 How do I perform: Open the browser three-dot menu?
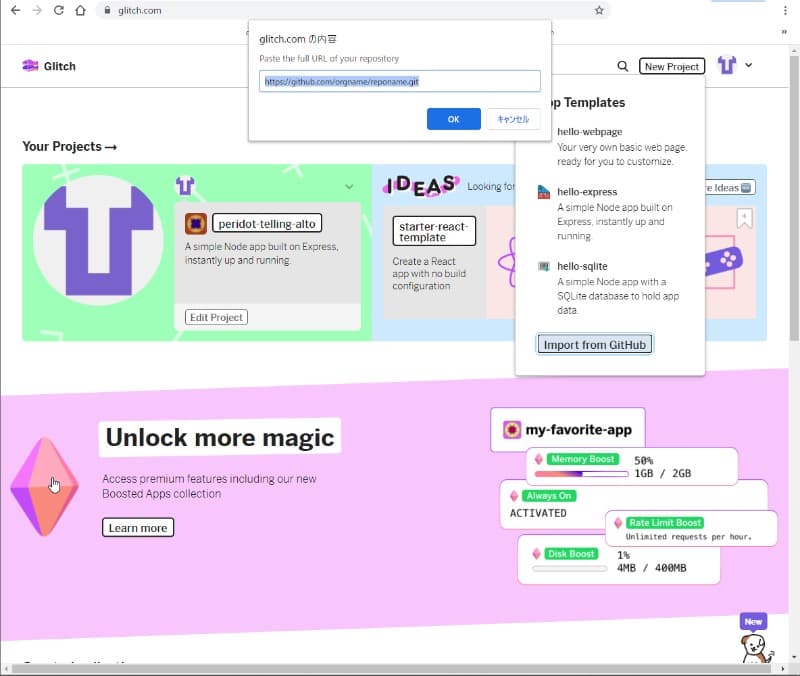(785, 10)
